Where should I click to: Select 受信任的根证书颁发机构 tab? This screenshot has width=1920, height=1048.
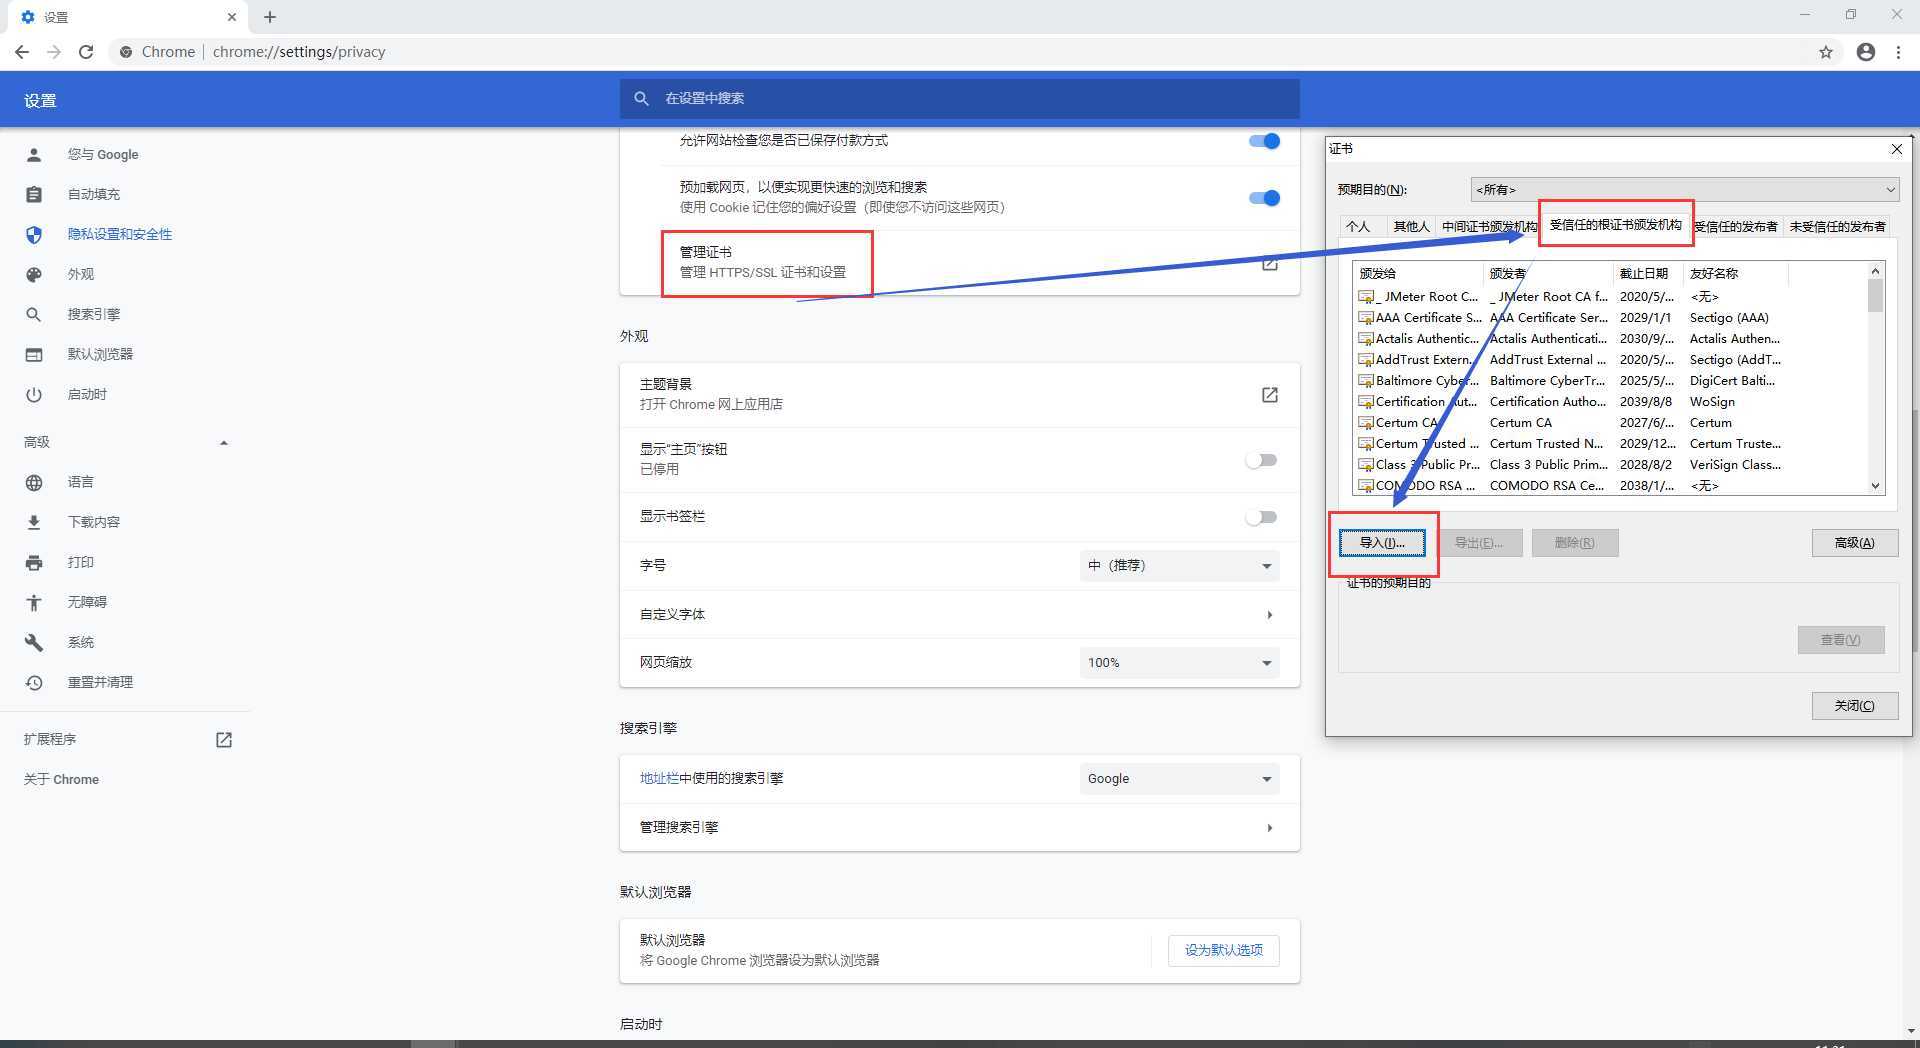(x=1615, y=225)
